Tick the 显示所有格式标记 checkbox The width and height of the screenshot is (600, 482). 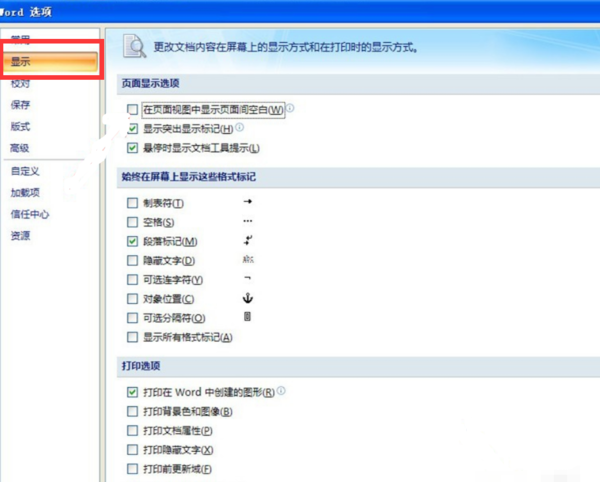pos(132,337)
